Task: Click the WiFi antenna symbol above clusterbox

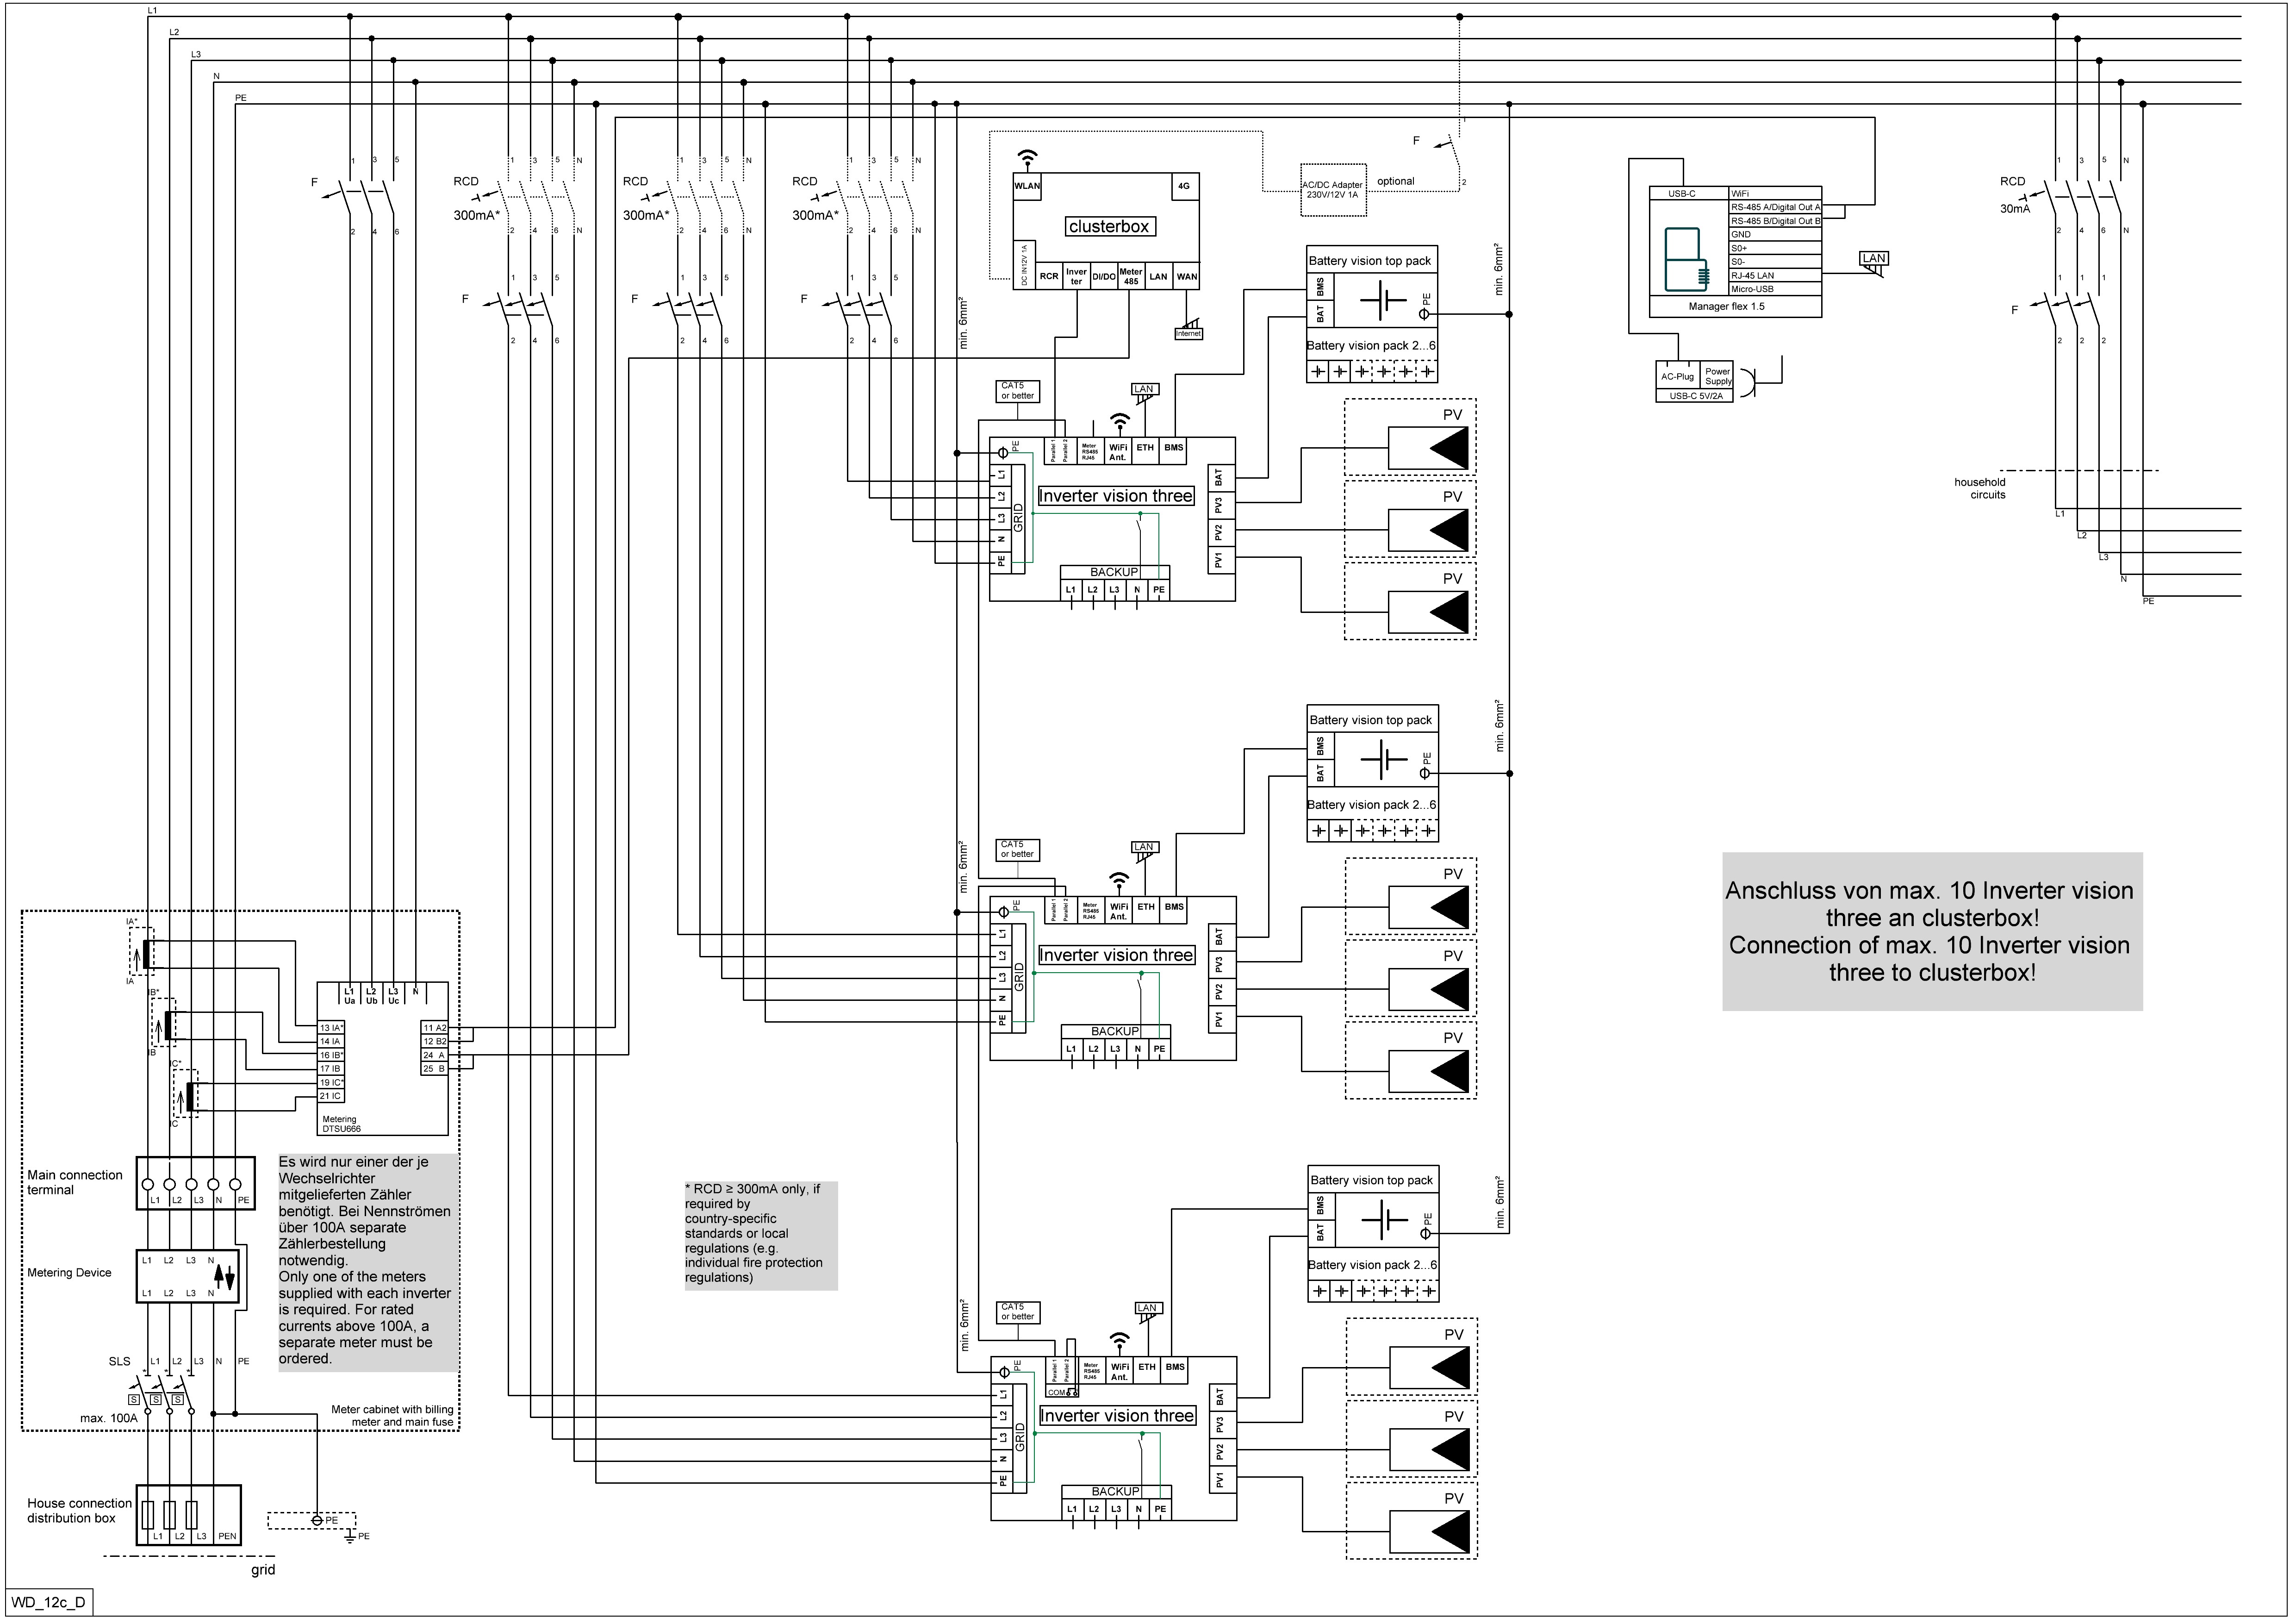Action: point(1027,157)
